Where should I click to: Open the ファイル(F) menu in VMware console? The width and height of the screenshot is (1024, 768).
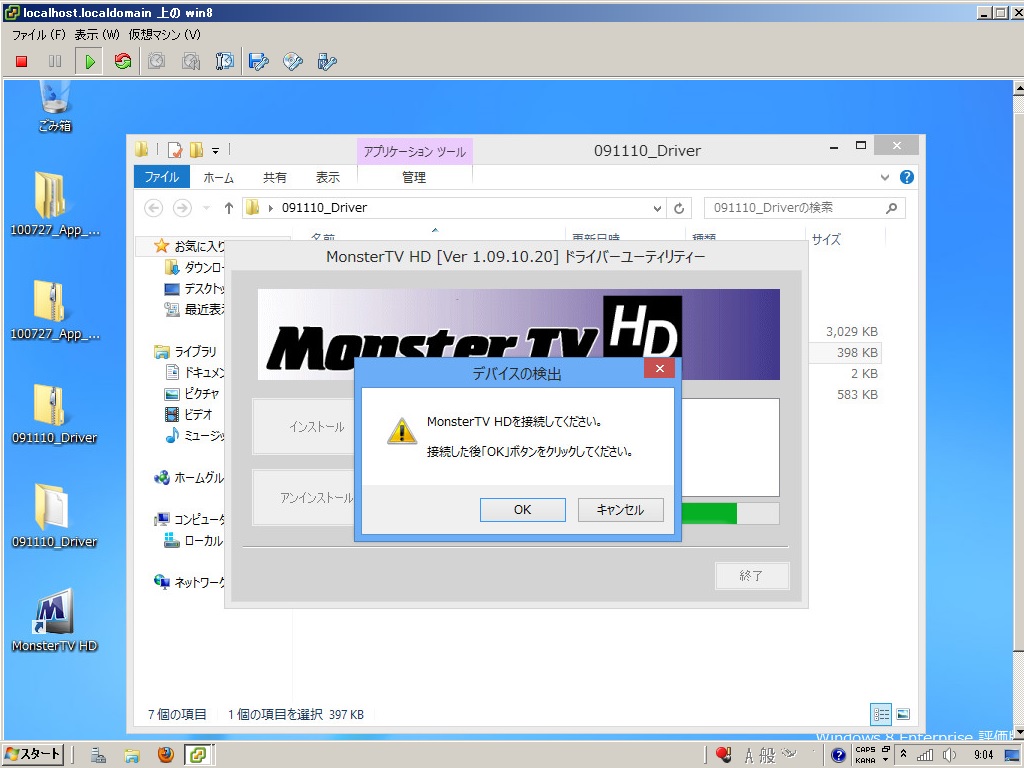[x=39, y=35]
